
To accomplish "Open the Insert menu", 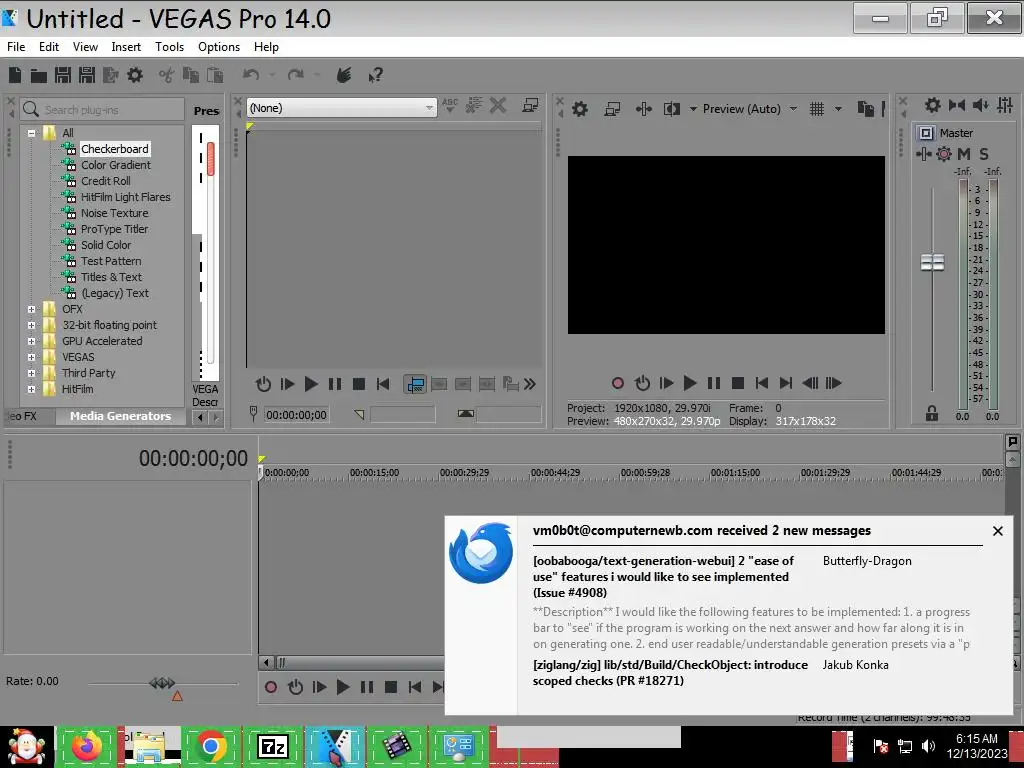I will [126, 47].
